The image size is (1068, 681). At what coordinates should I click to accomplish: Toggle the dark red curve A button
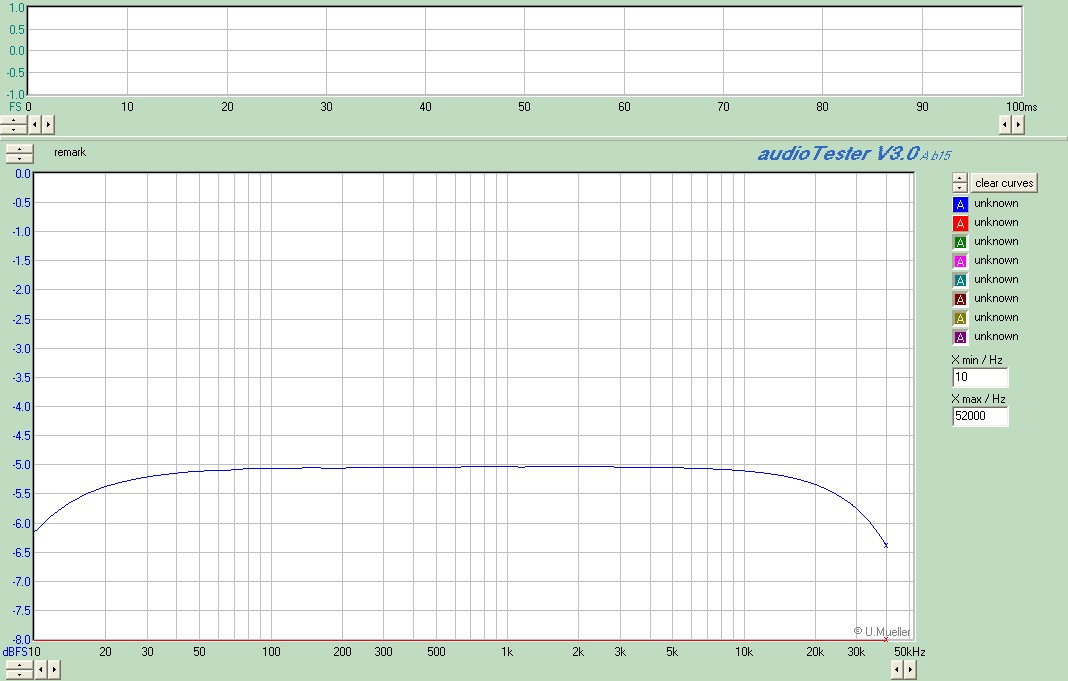(960, 299)
